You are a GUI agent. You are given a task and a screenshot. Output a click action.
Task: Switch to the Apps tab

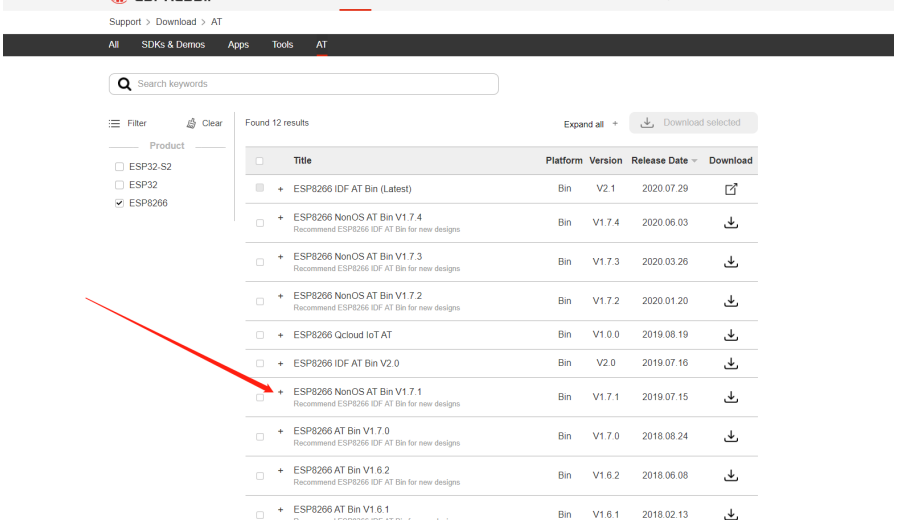(238, 44)
